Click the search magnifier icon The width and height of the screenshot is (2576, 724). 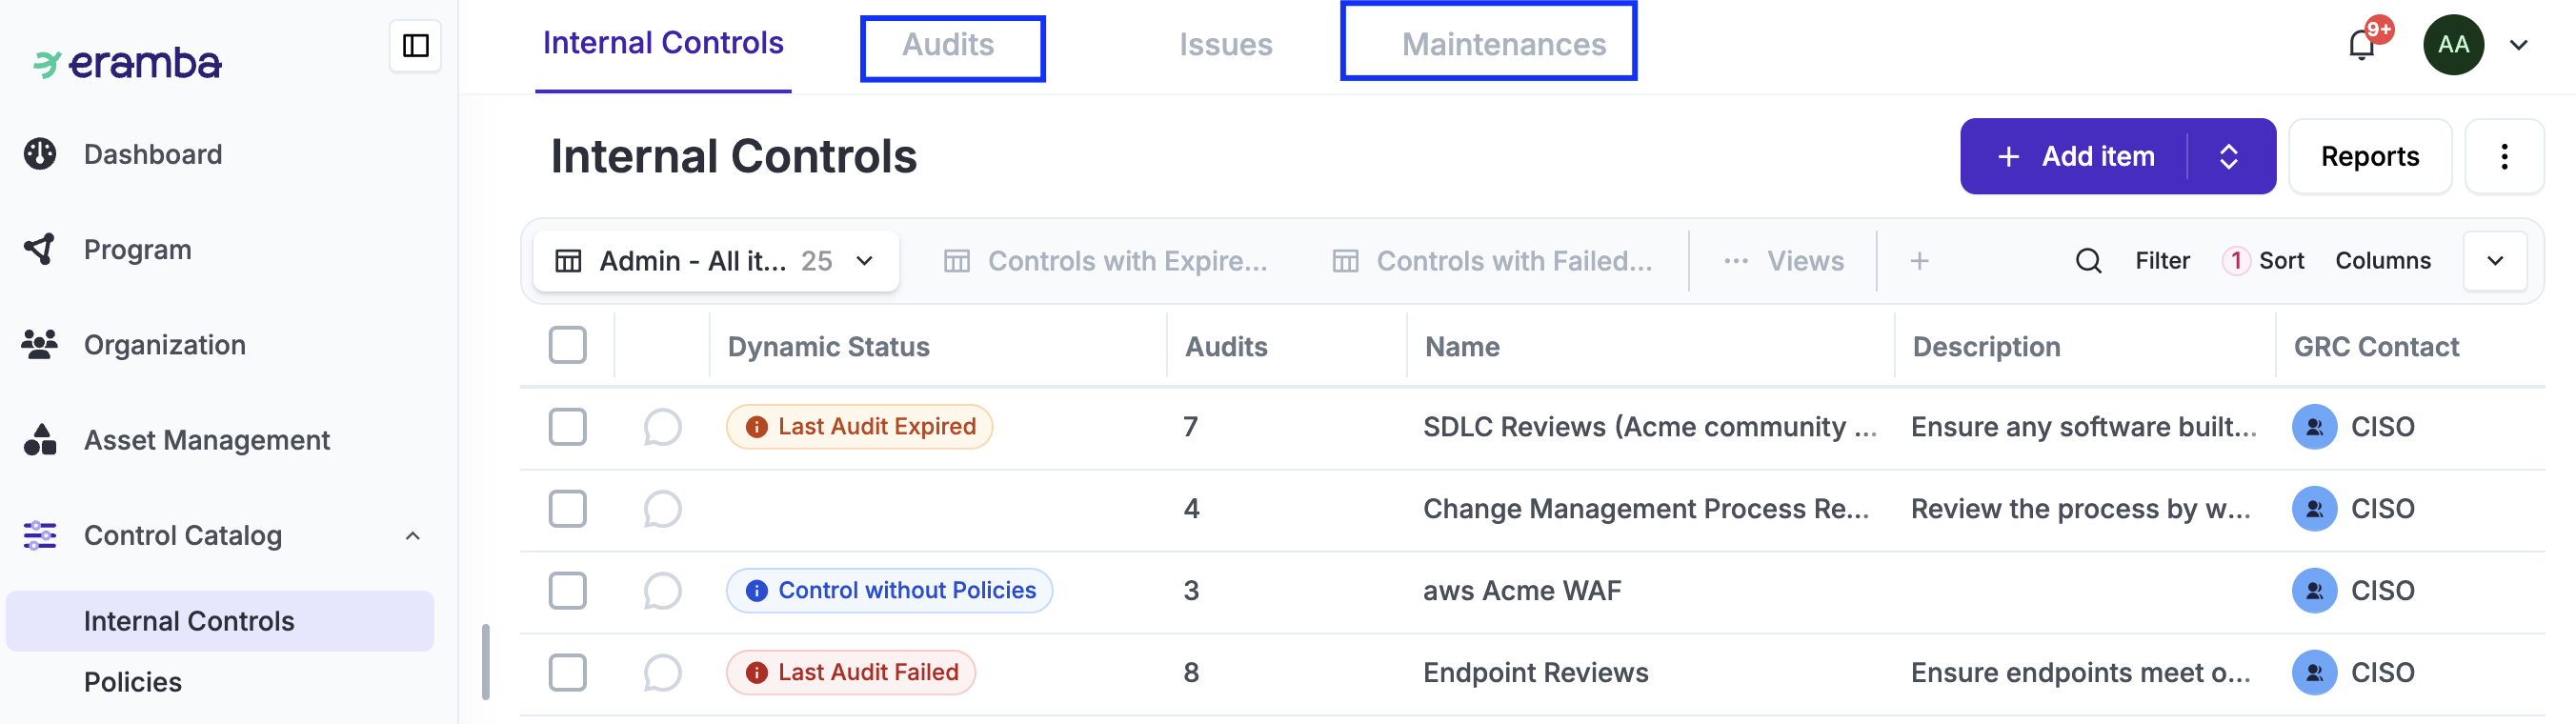(x=2088, y=261)
